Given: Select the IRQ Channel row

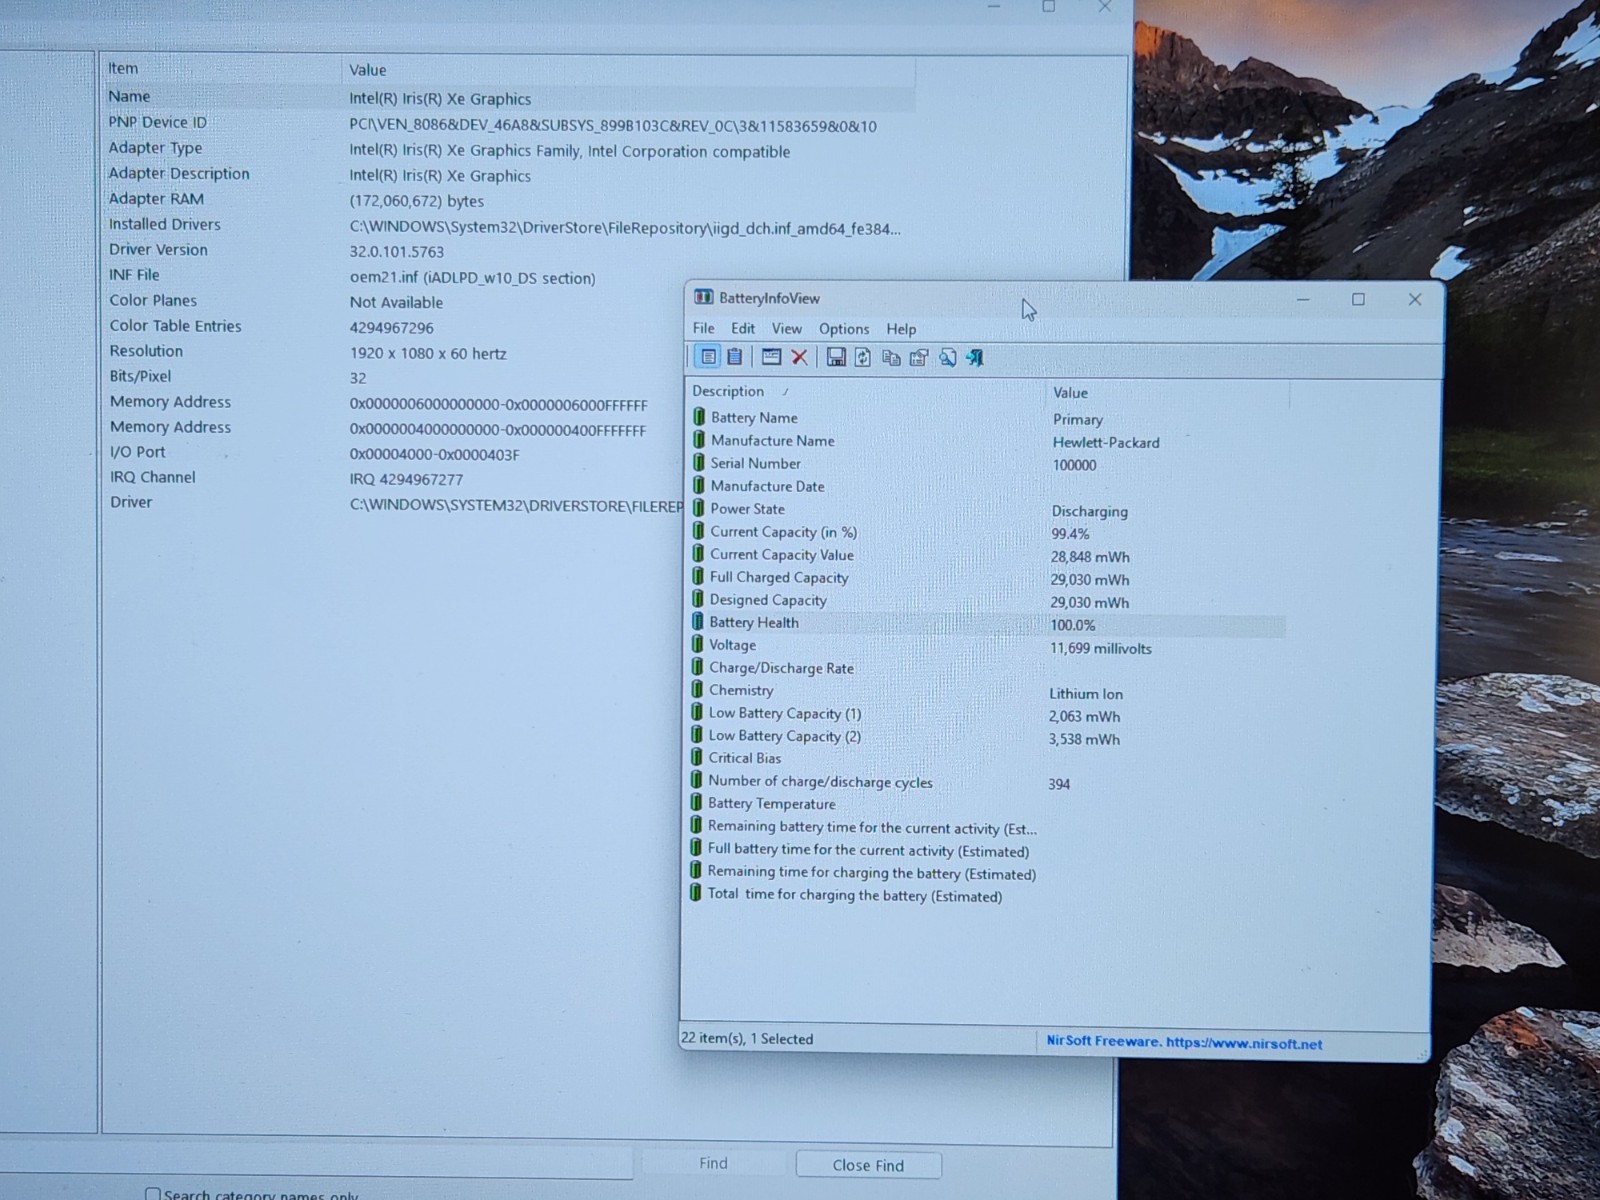Looking at the screenshot, I should coord(396,478).
